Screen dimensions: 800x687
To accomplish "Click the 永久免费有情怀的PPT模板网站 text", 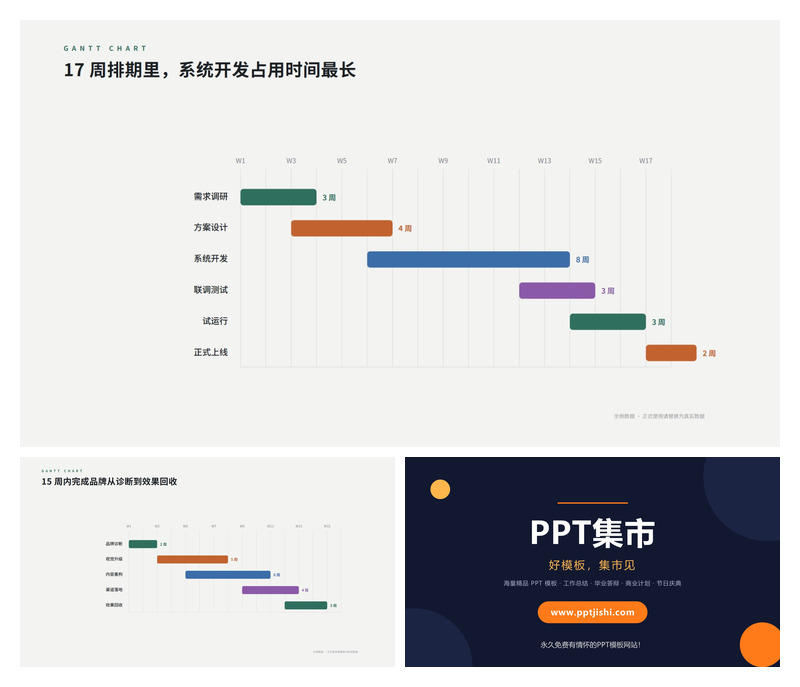I will 590,645.
